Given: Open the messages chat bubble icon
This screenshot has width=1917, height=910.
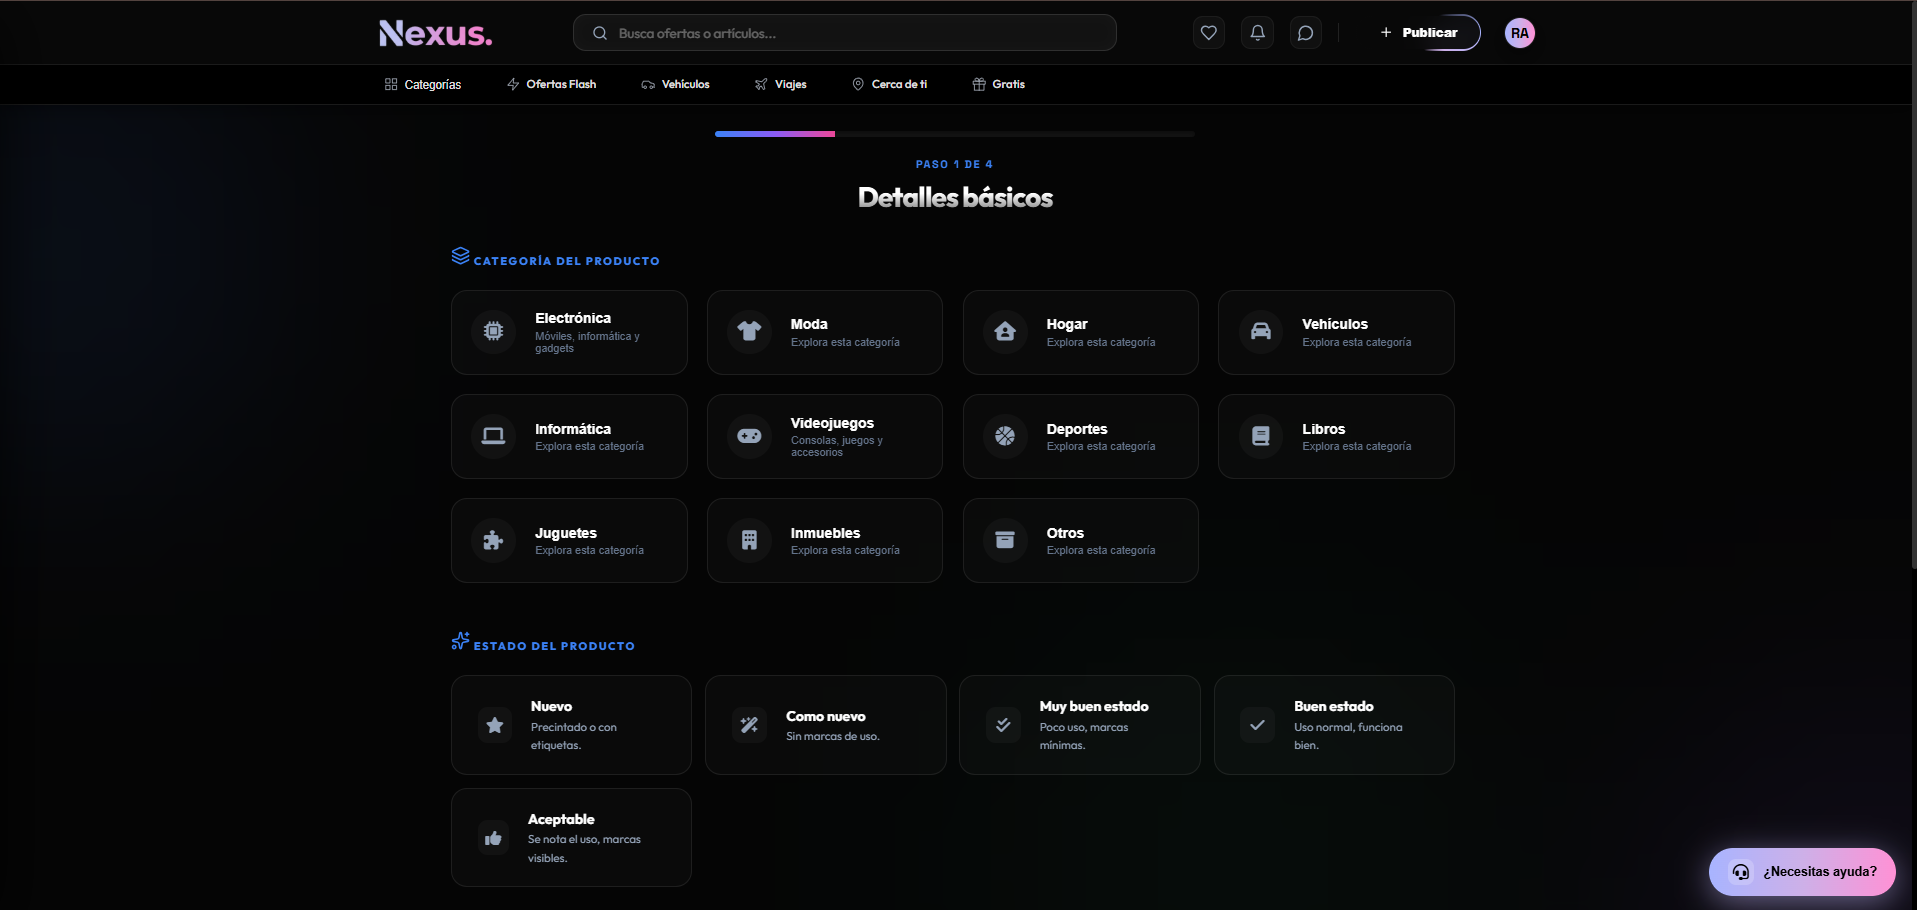Looking at the screenshot, I should point(1305,33).
